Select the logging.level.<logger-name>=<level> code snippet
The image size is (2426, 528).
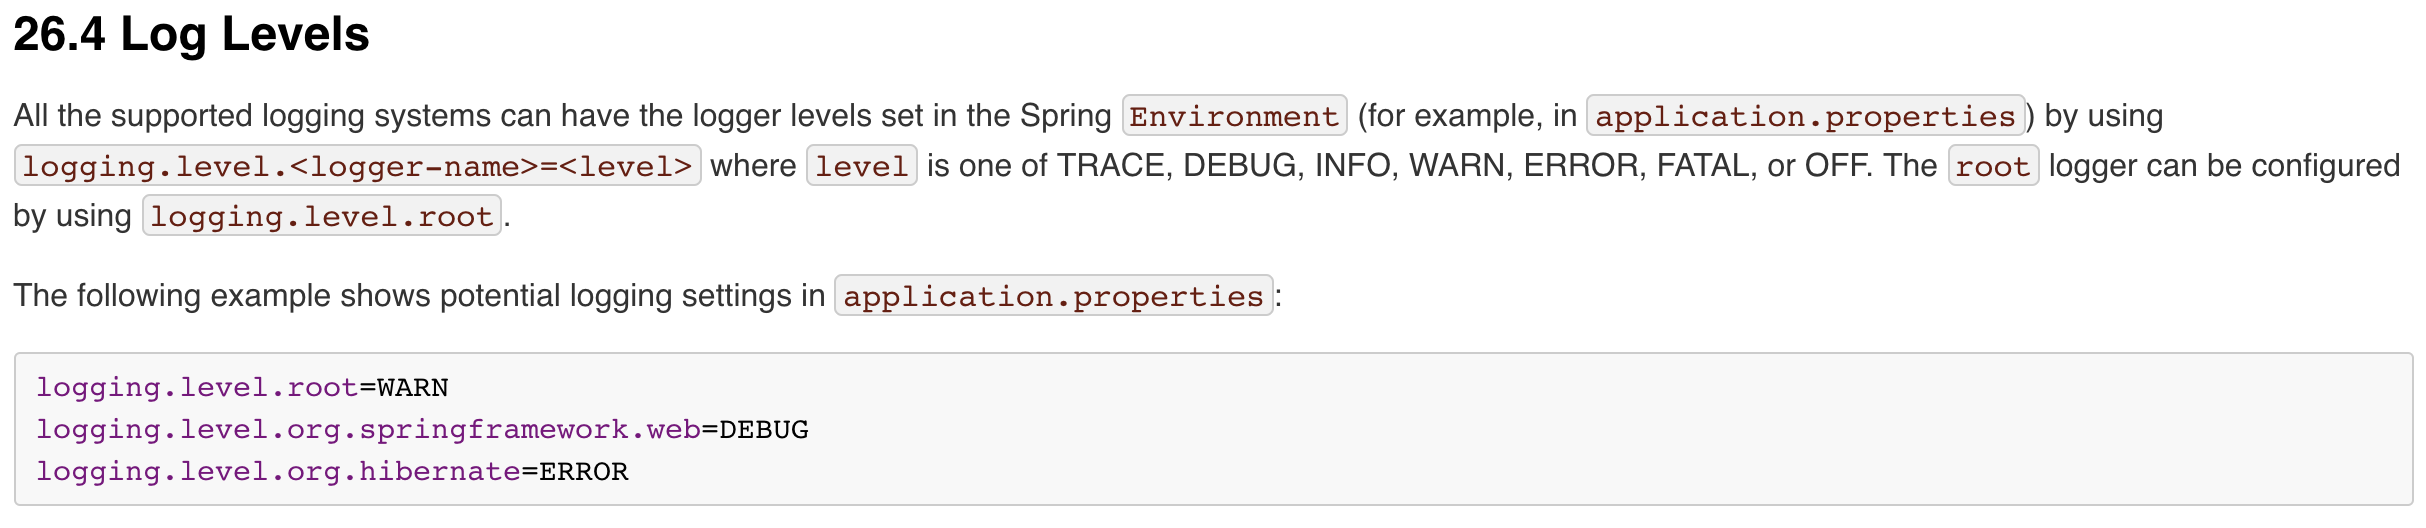point(357,166)
